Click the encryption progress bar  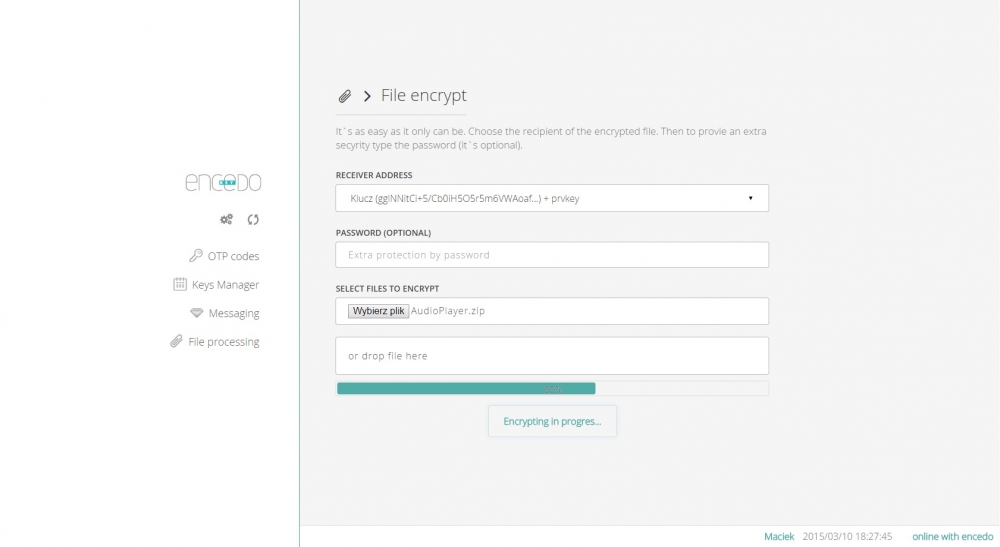[x=552, y=388]
